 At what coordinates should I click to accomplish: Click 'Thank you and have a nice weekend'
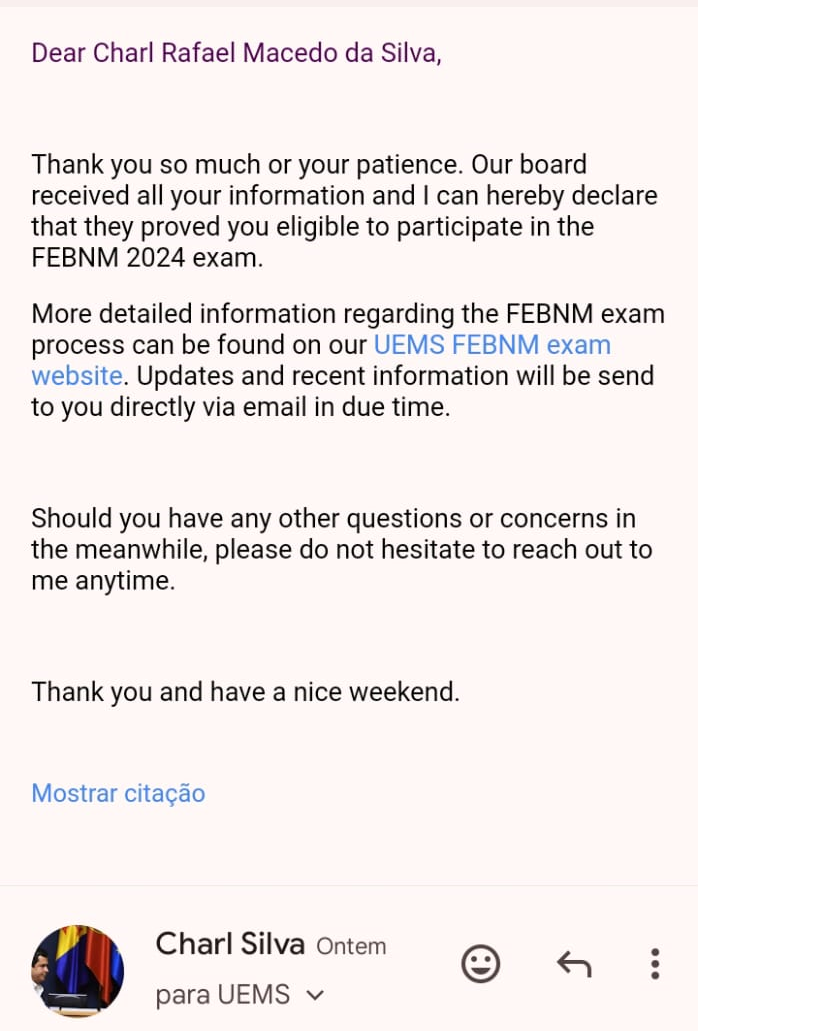[x=245, y=692]
